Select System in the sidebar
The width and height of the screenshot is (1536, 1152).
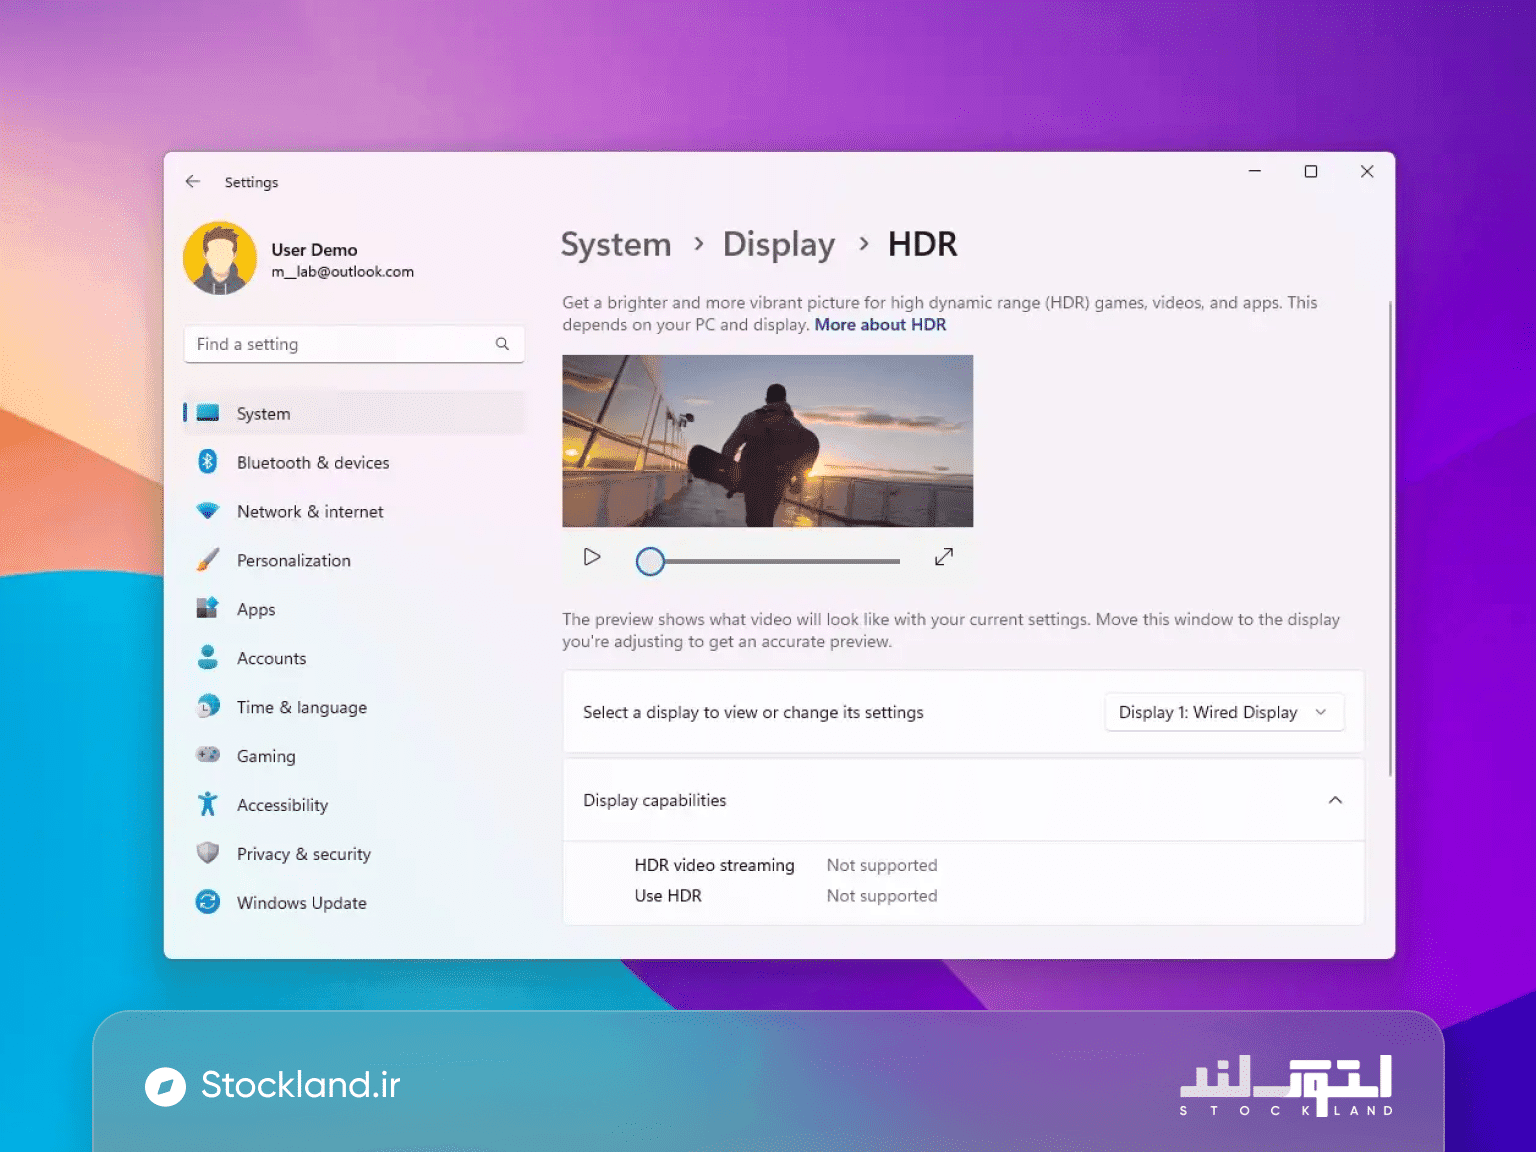354,413
